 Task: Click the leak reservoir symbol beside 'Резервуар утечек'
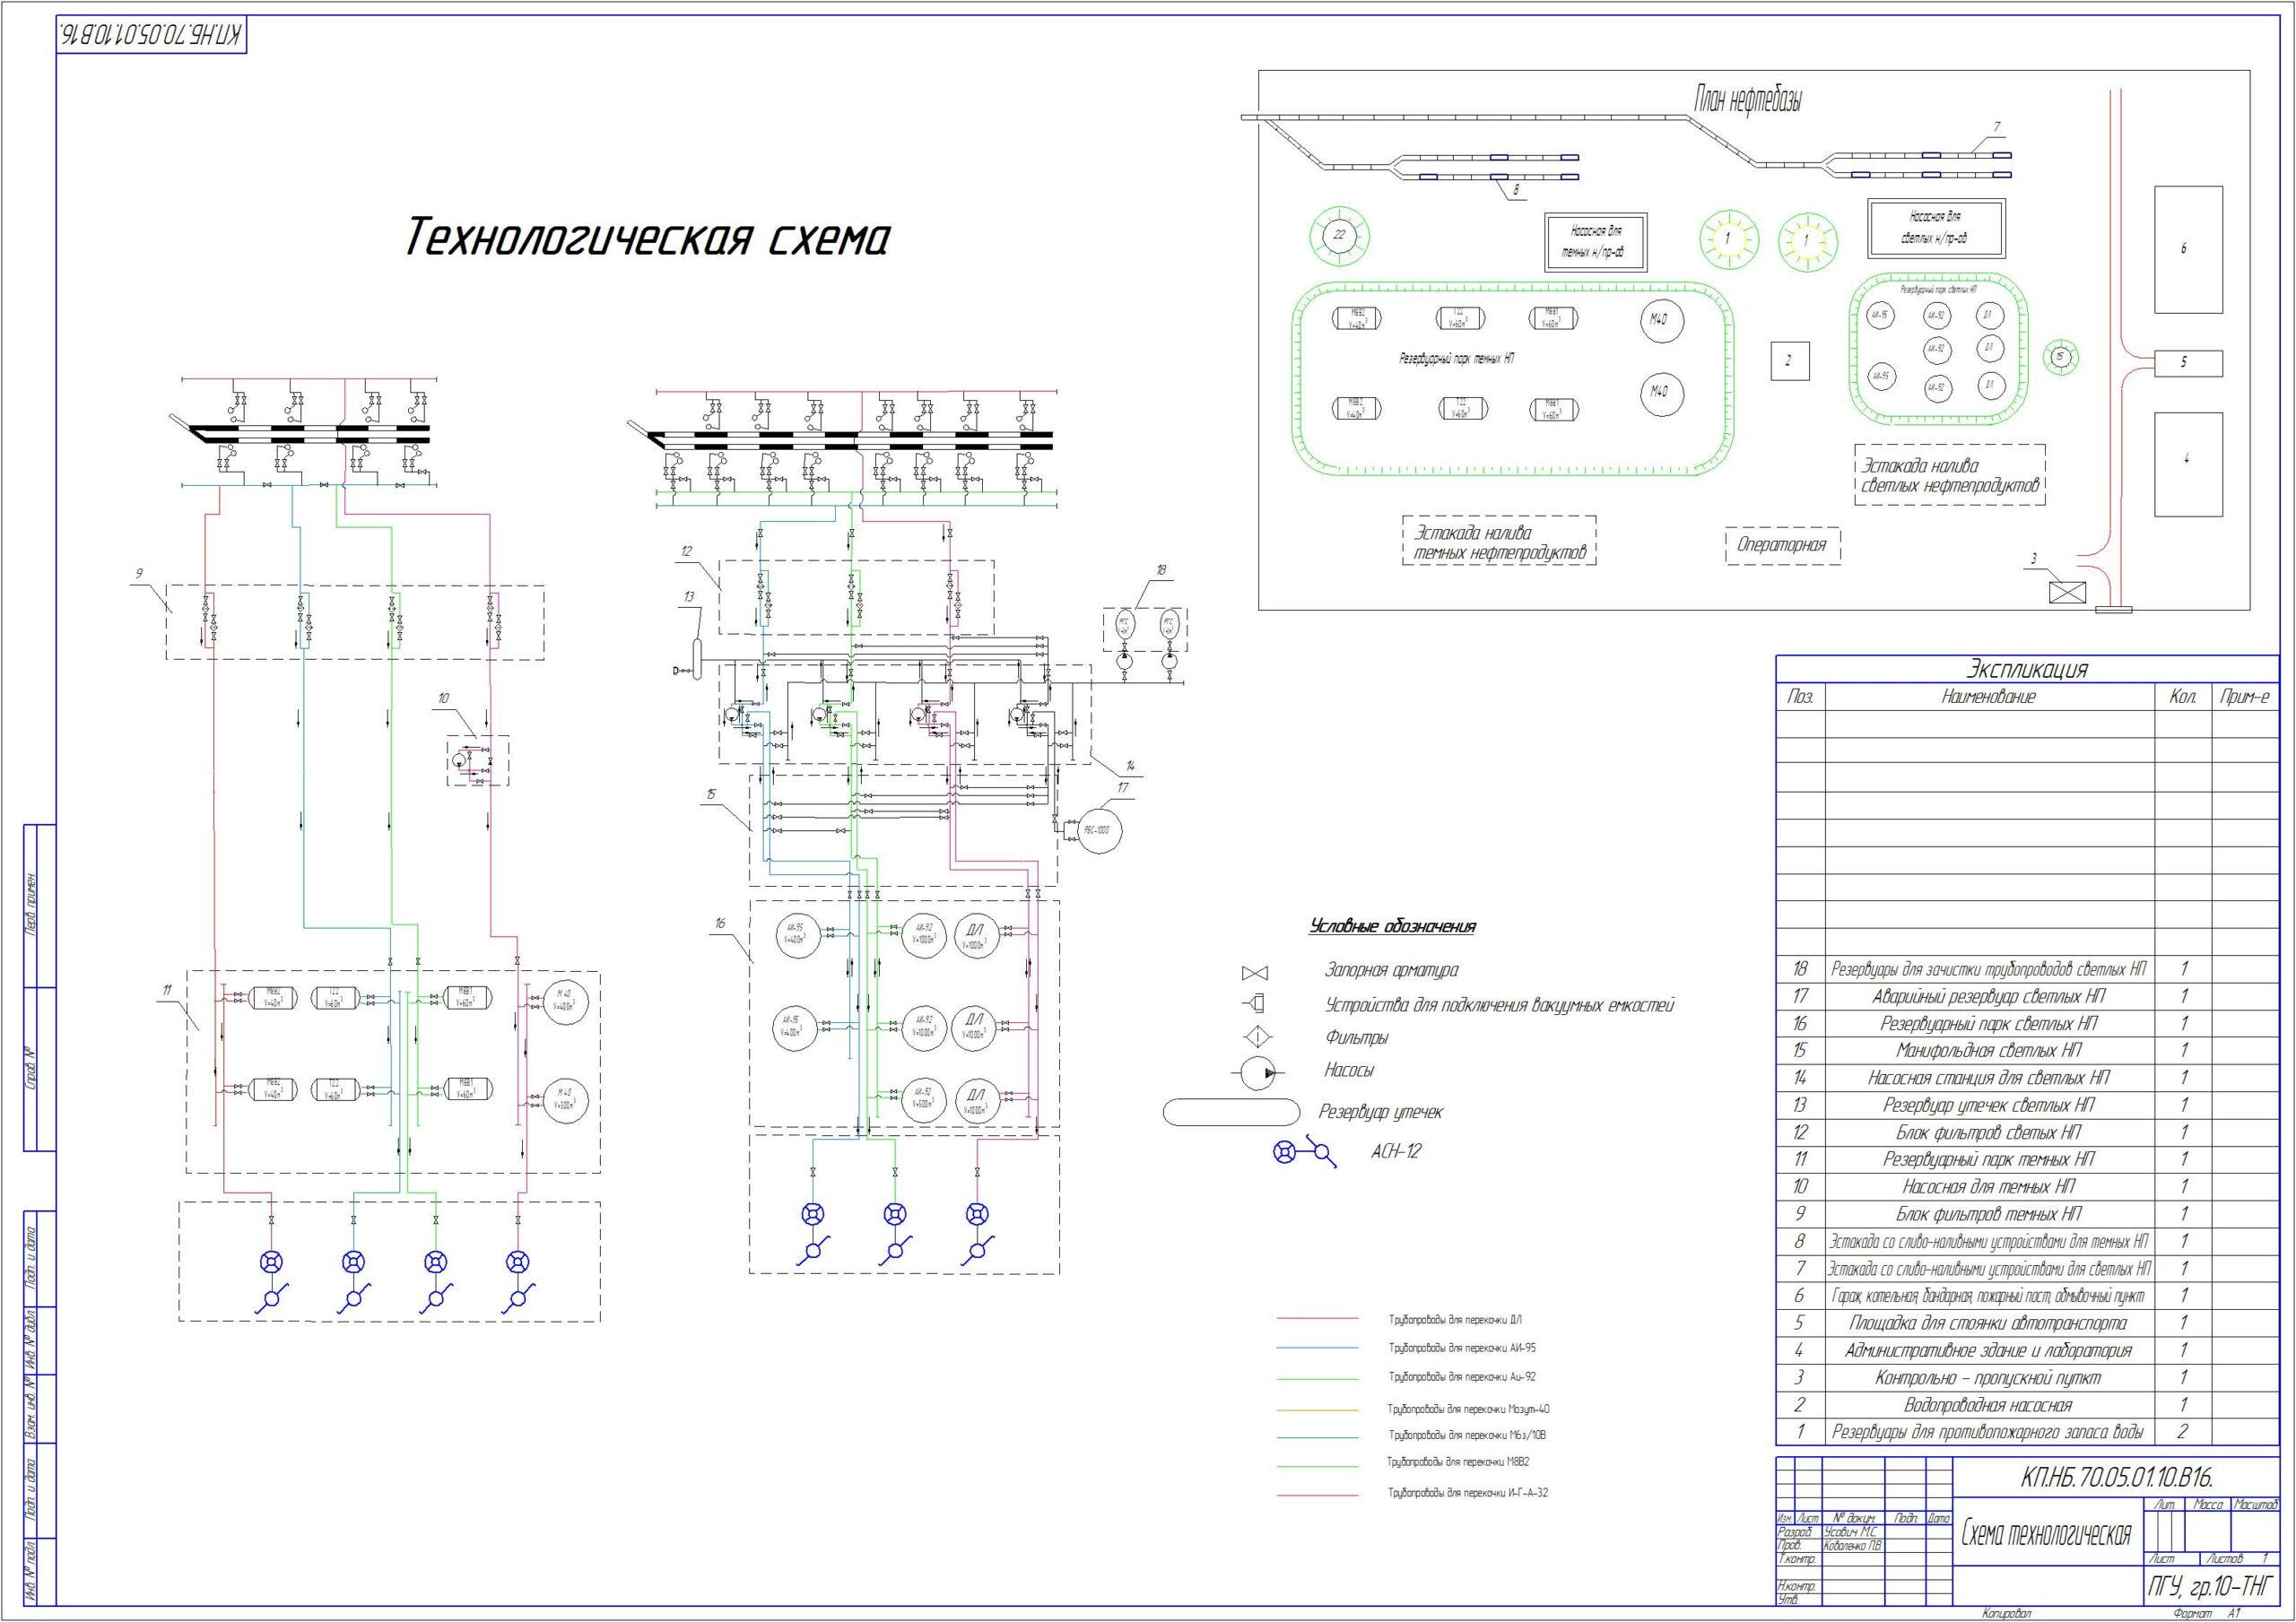pos(1232,1112)
